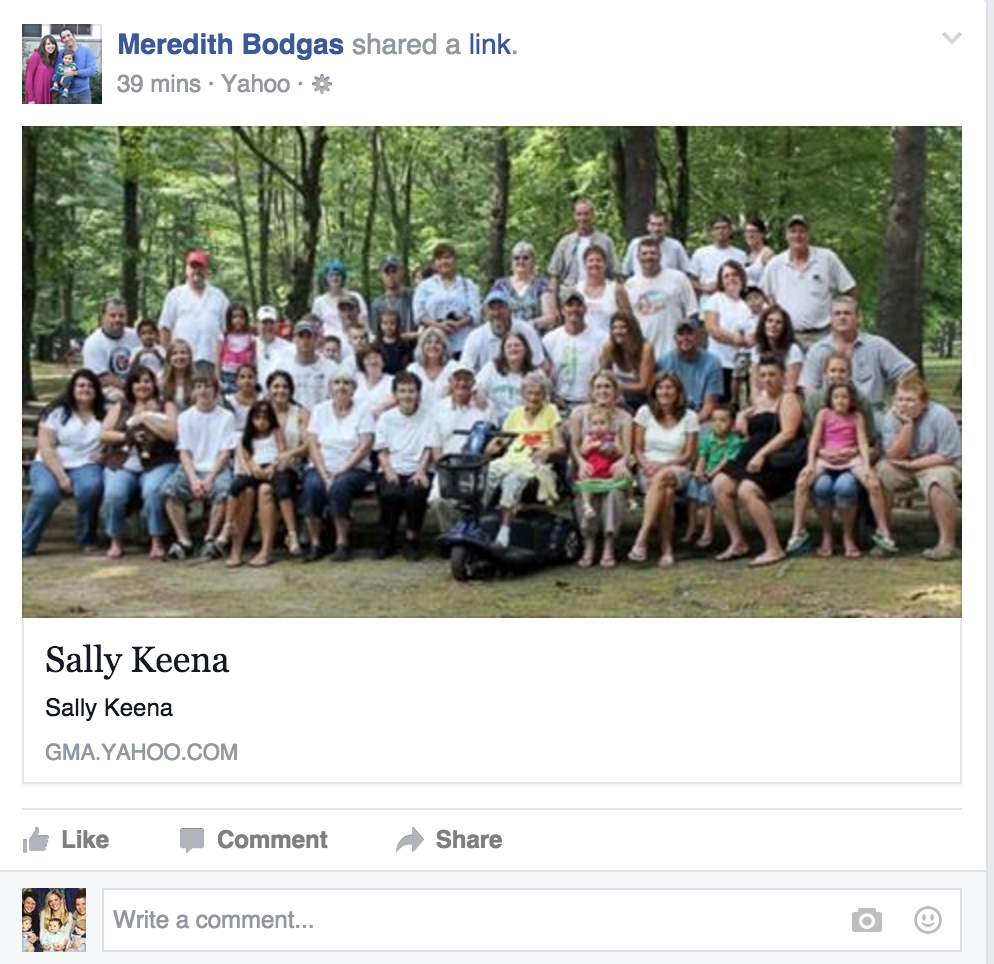
Task: Click the 39 mins timestamp
Action: [158, 84]
